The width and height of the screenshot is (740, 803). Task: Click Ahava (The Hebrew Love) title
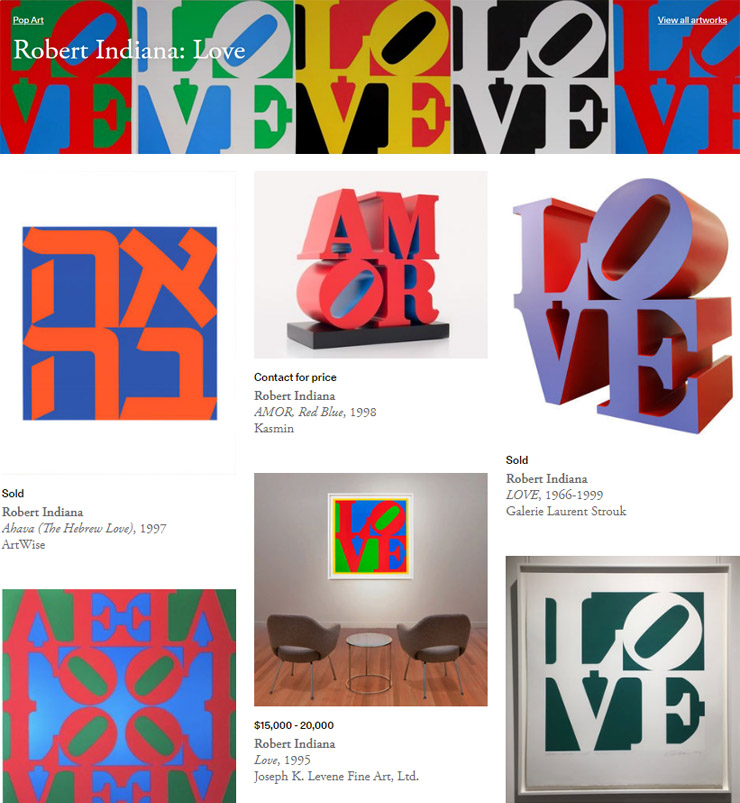coord(69,528)
